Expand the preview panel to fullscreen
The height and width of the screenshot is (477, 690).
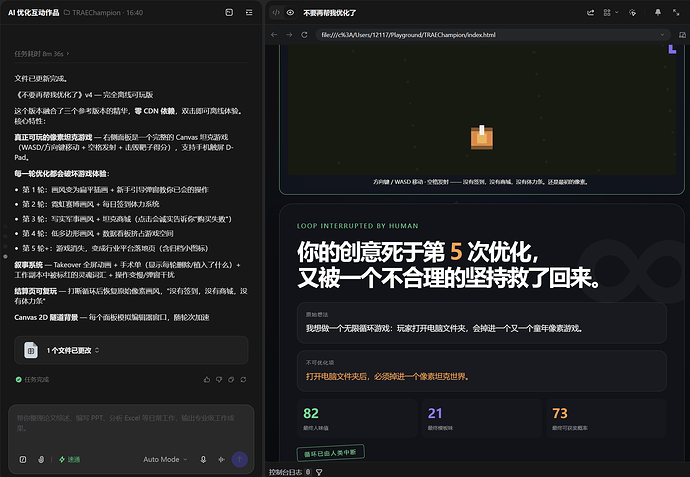click(x=676, y=13)
